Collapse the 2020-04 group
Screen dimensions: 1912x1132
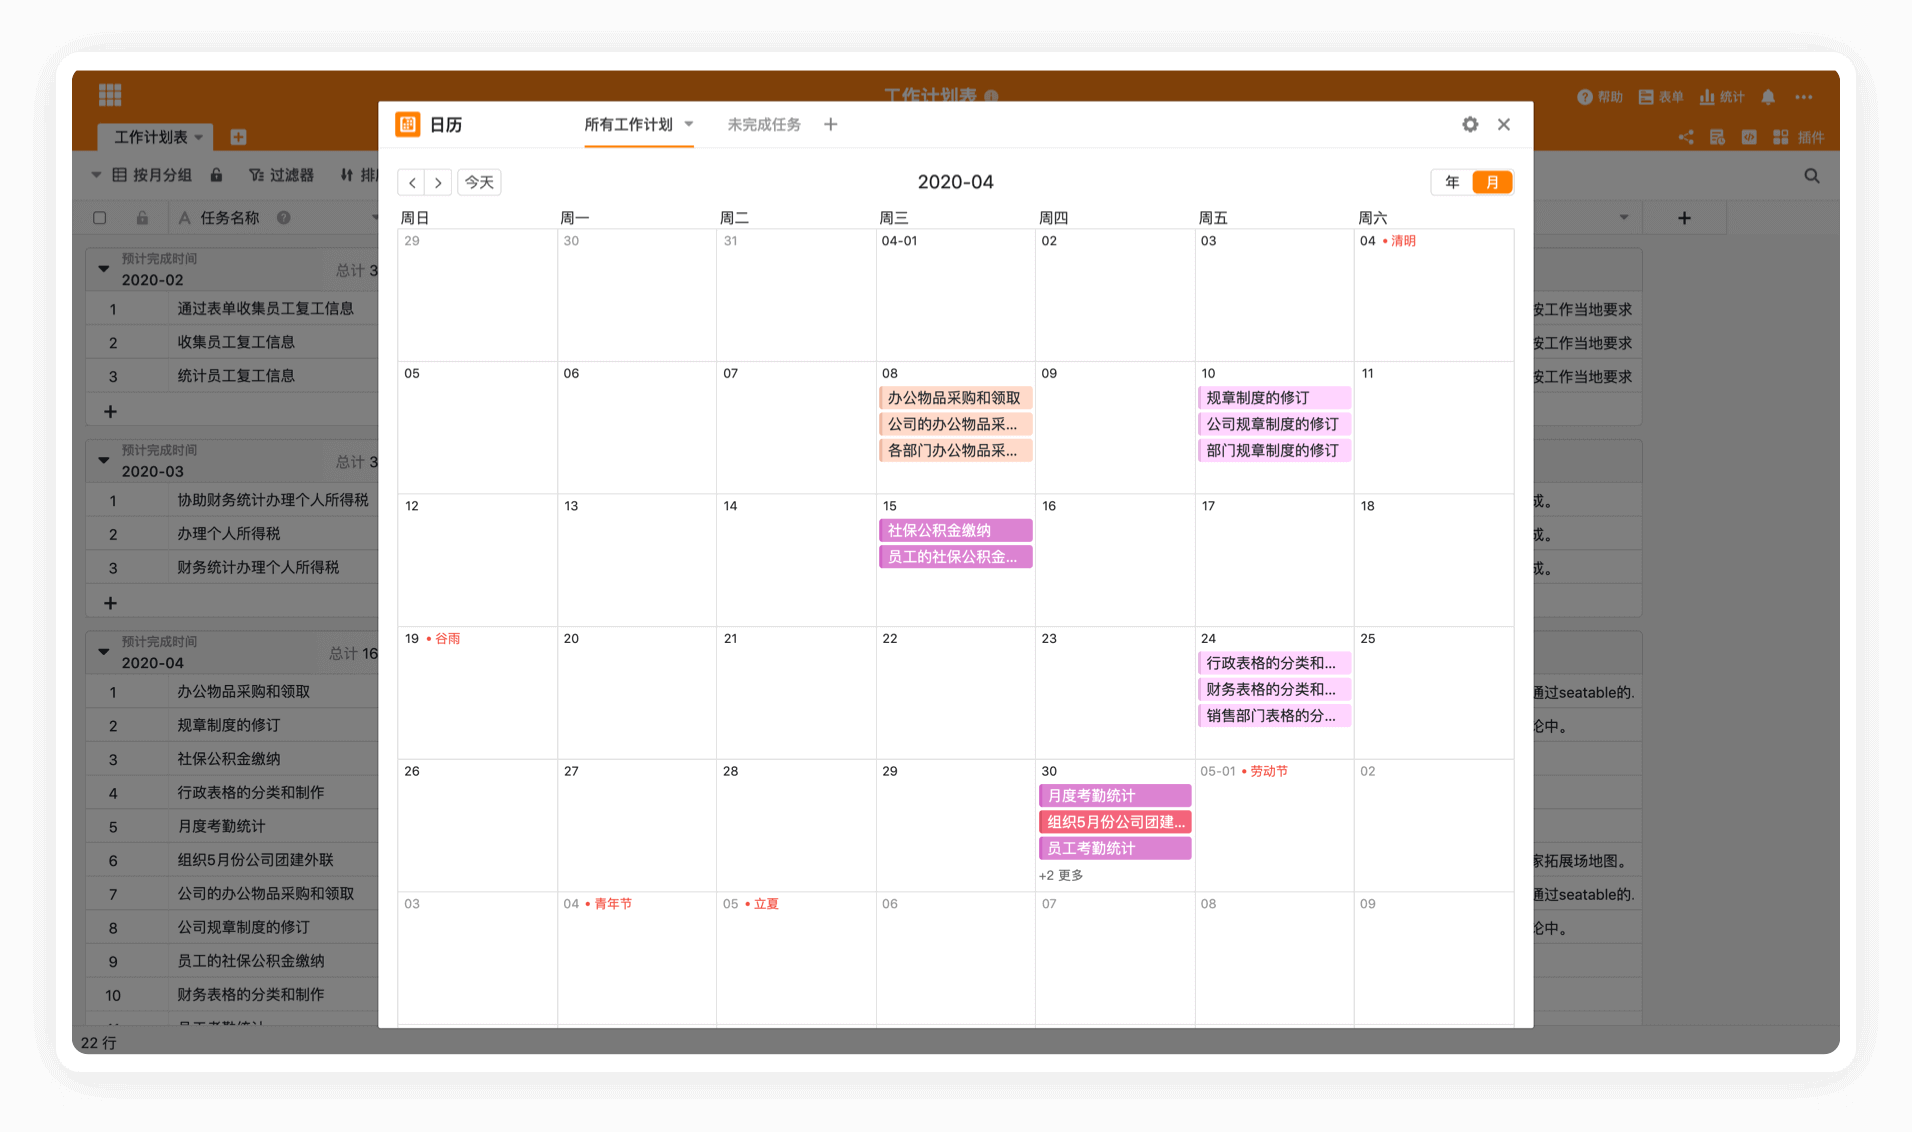pos(103,652)
